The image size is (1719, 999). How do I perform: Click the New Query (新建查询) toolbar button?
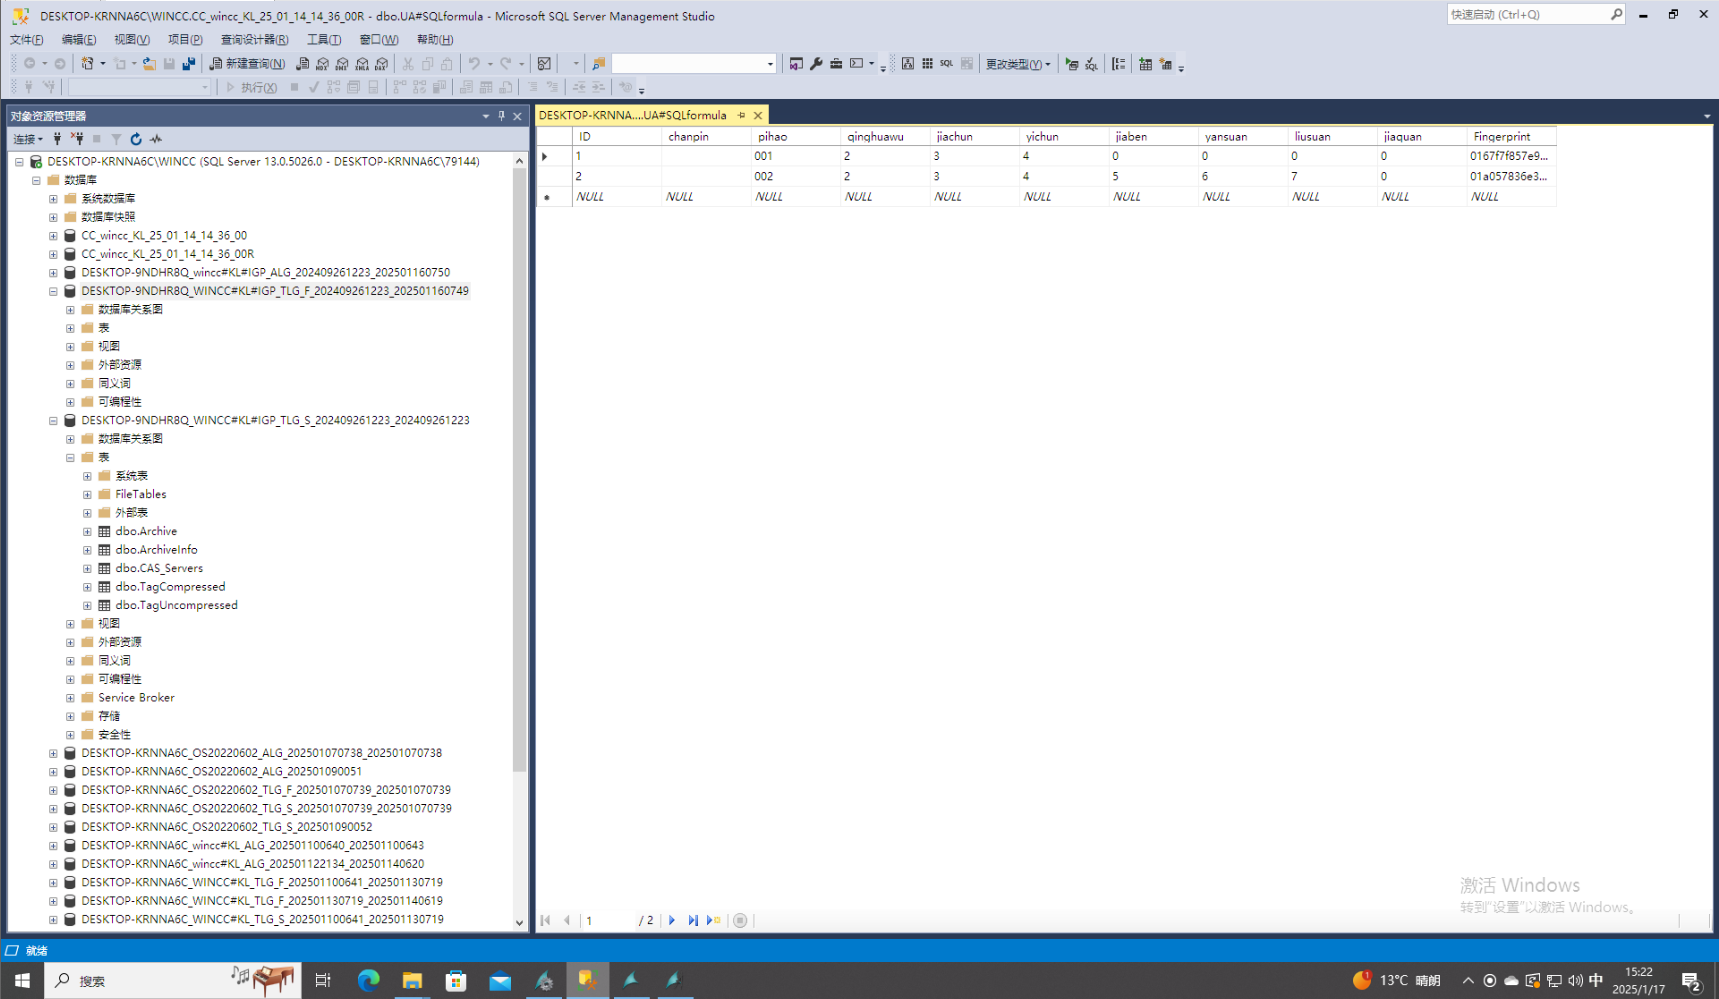(x=246, y=64)
